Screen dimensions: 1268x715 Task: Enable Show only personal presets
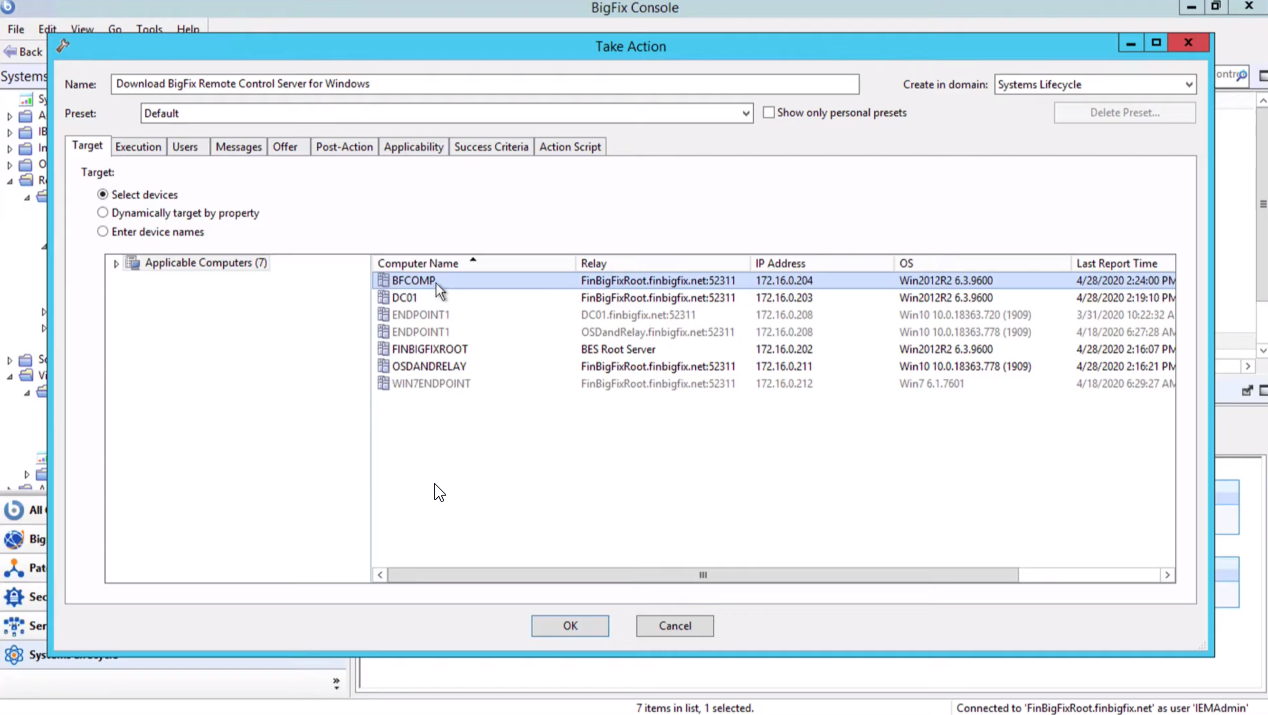(x=769, y=112)
